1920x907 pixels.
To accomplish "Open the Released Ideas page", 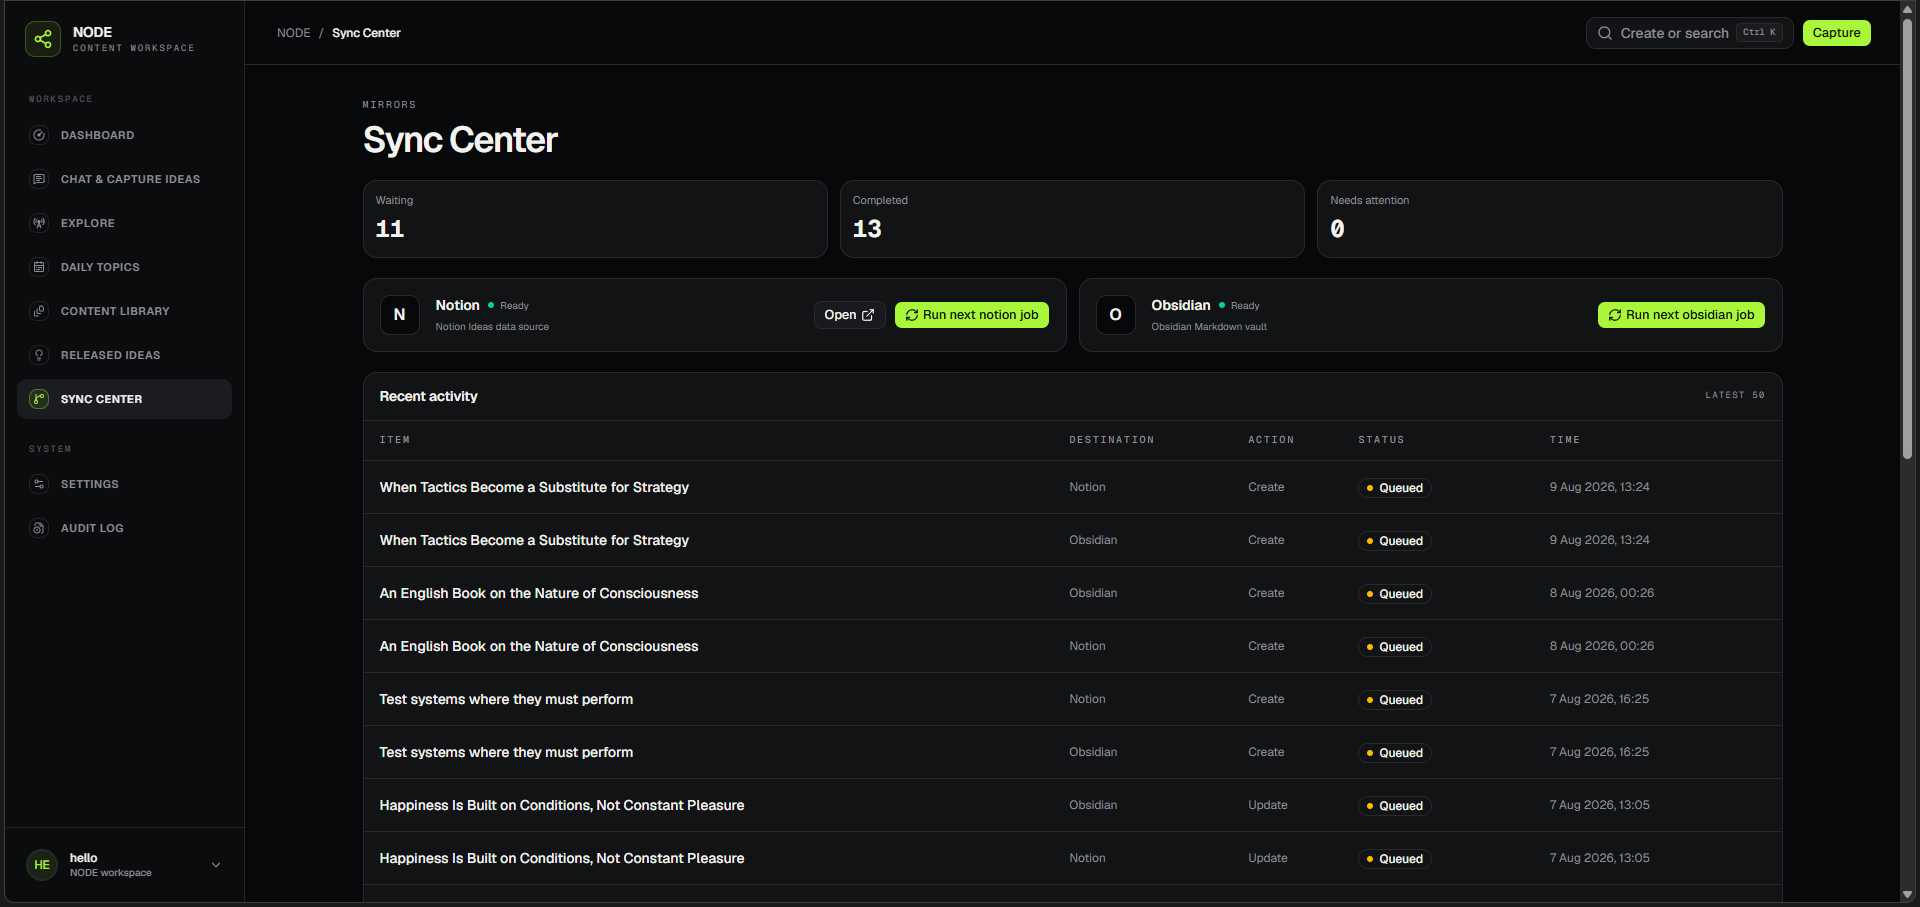I will click(124, 355).
